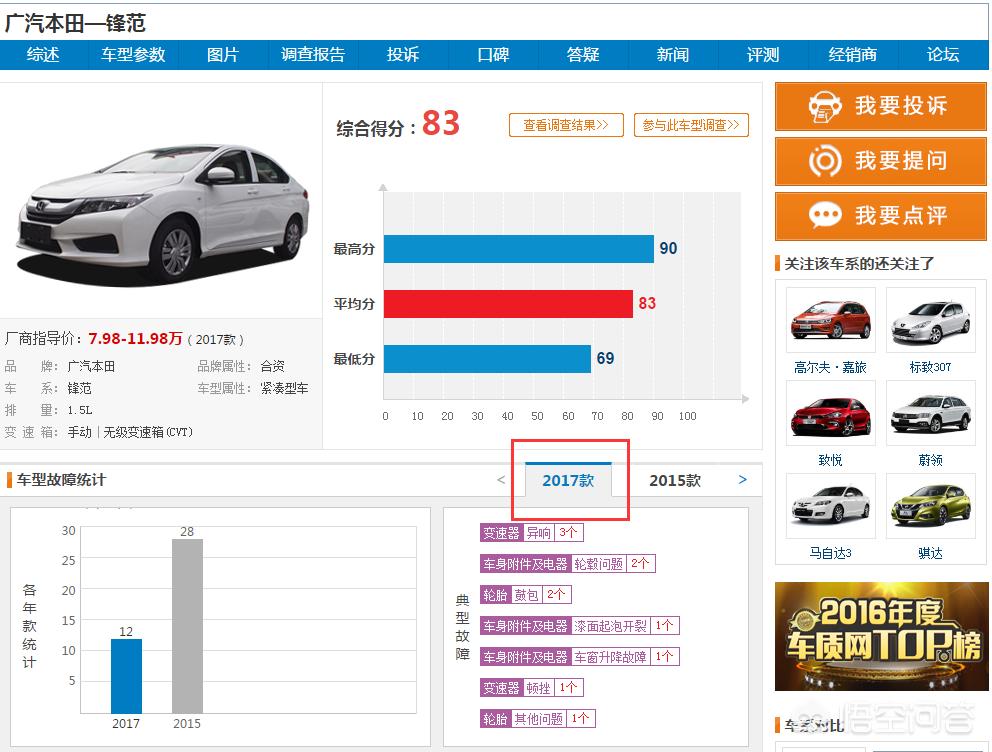
Task: Click the left arrow before 2017款
Action: (x=501, y=479)
